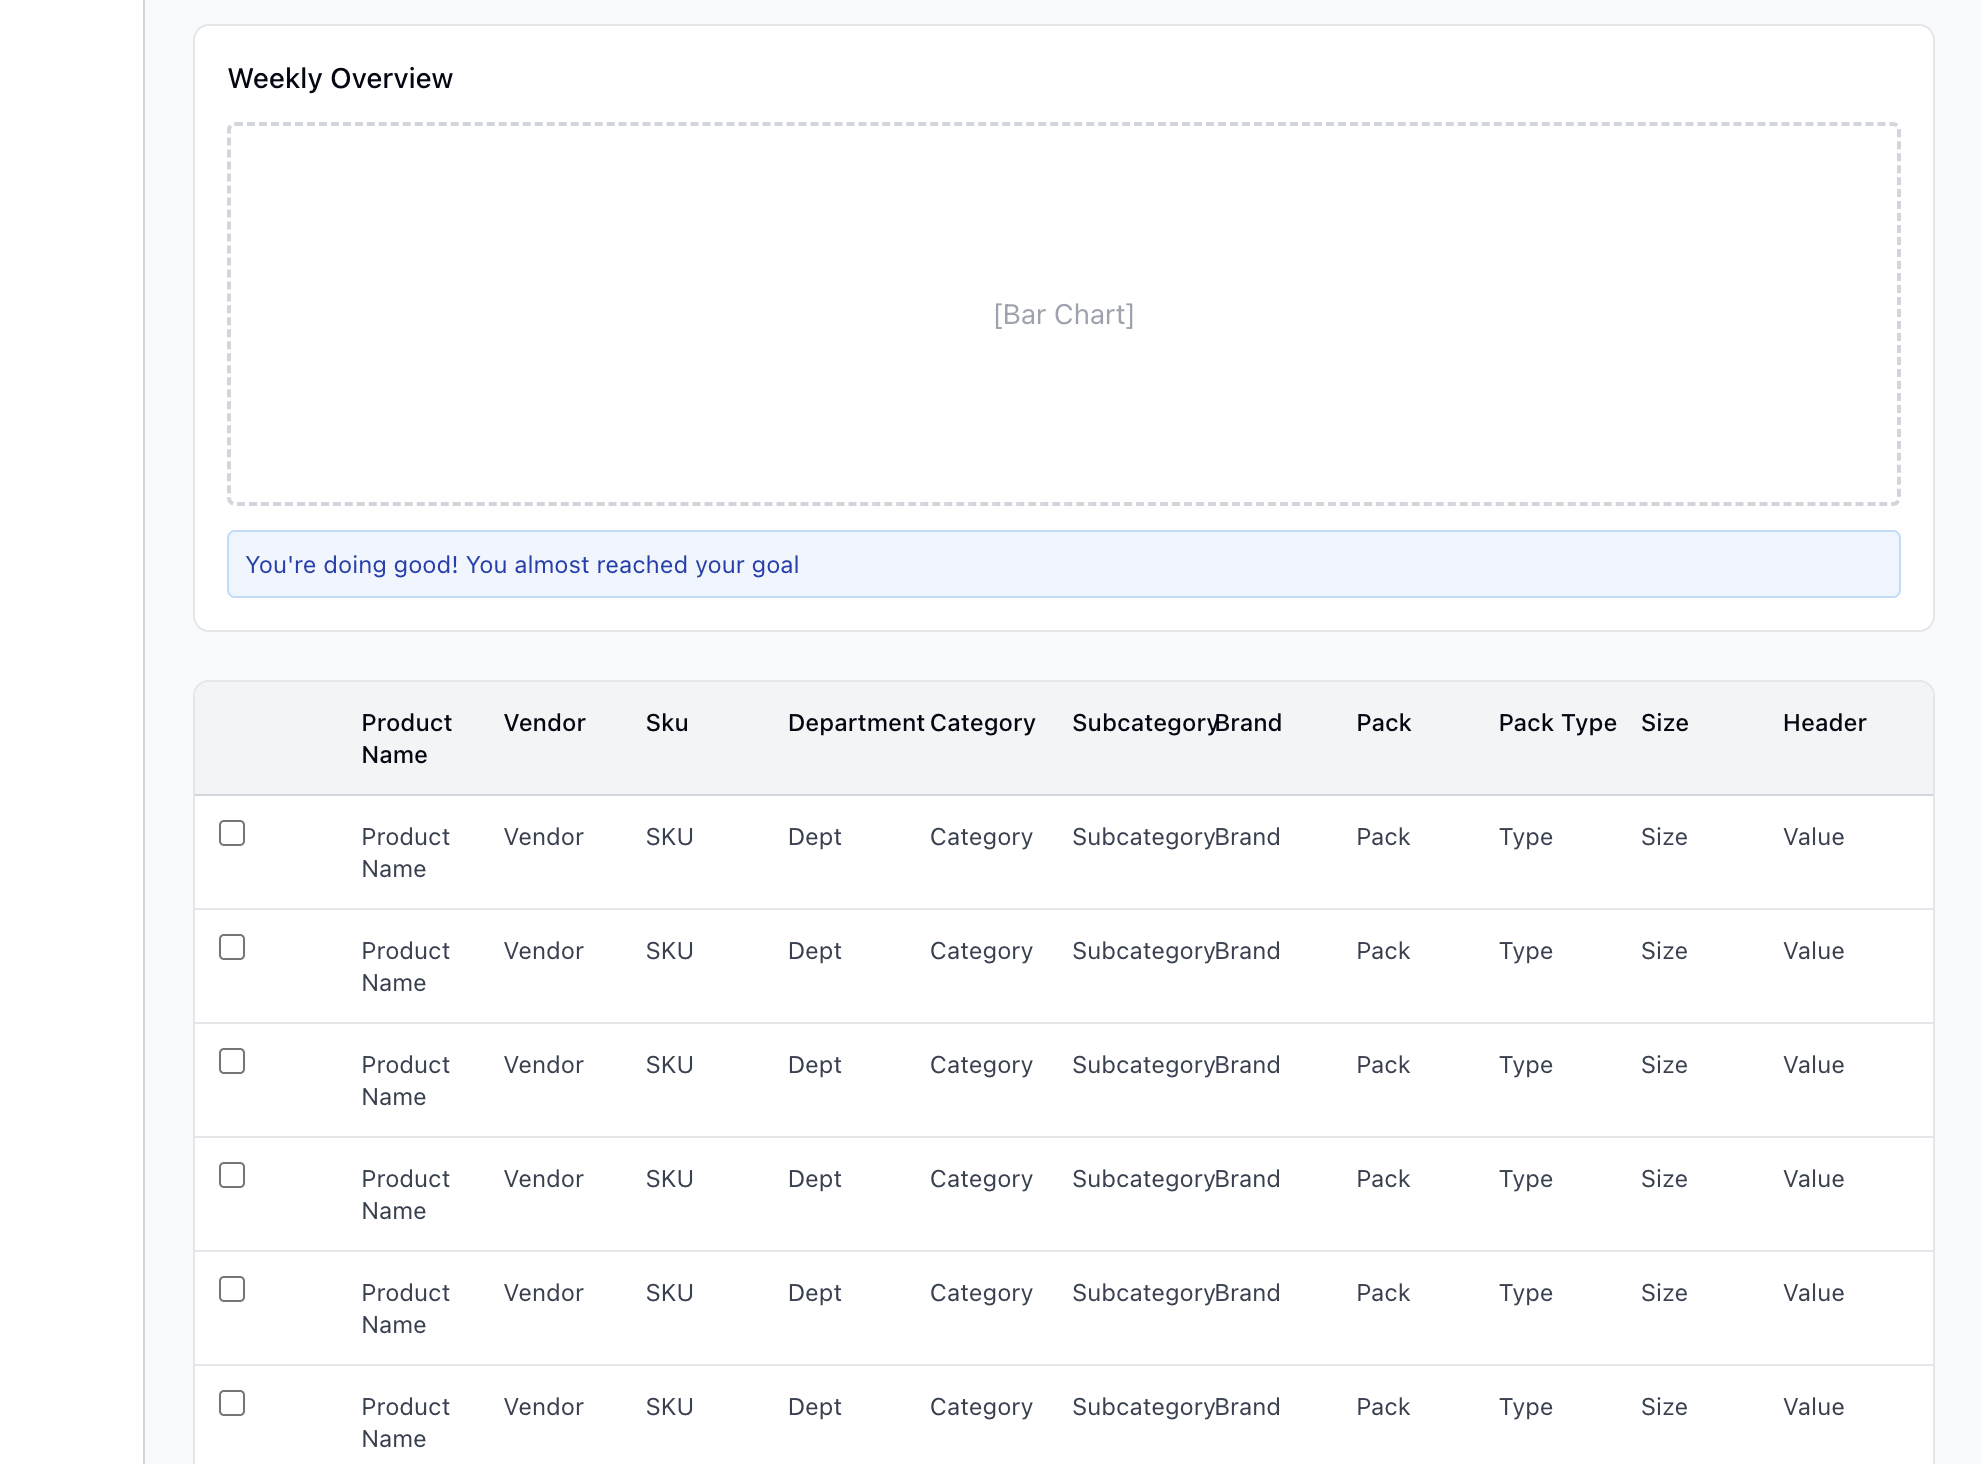
Task: Enable the sixth row checkbox
Action: 232,1403
